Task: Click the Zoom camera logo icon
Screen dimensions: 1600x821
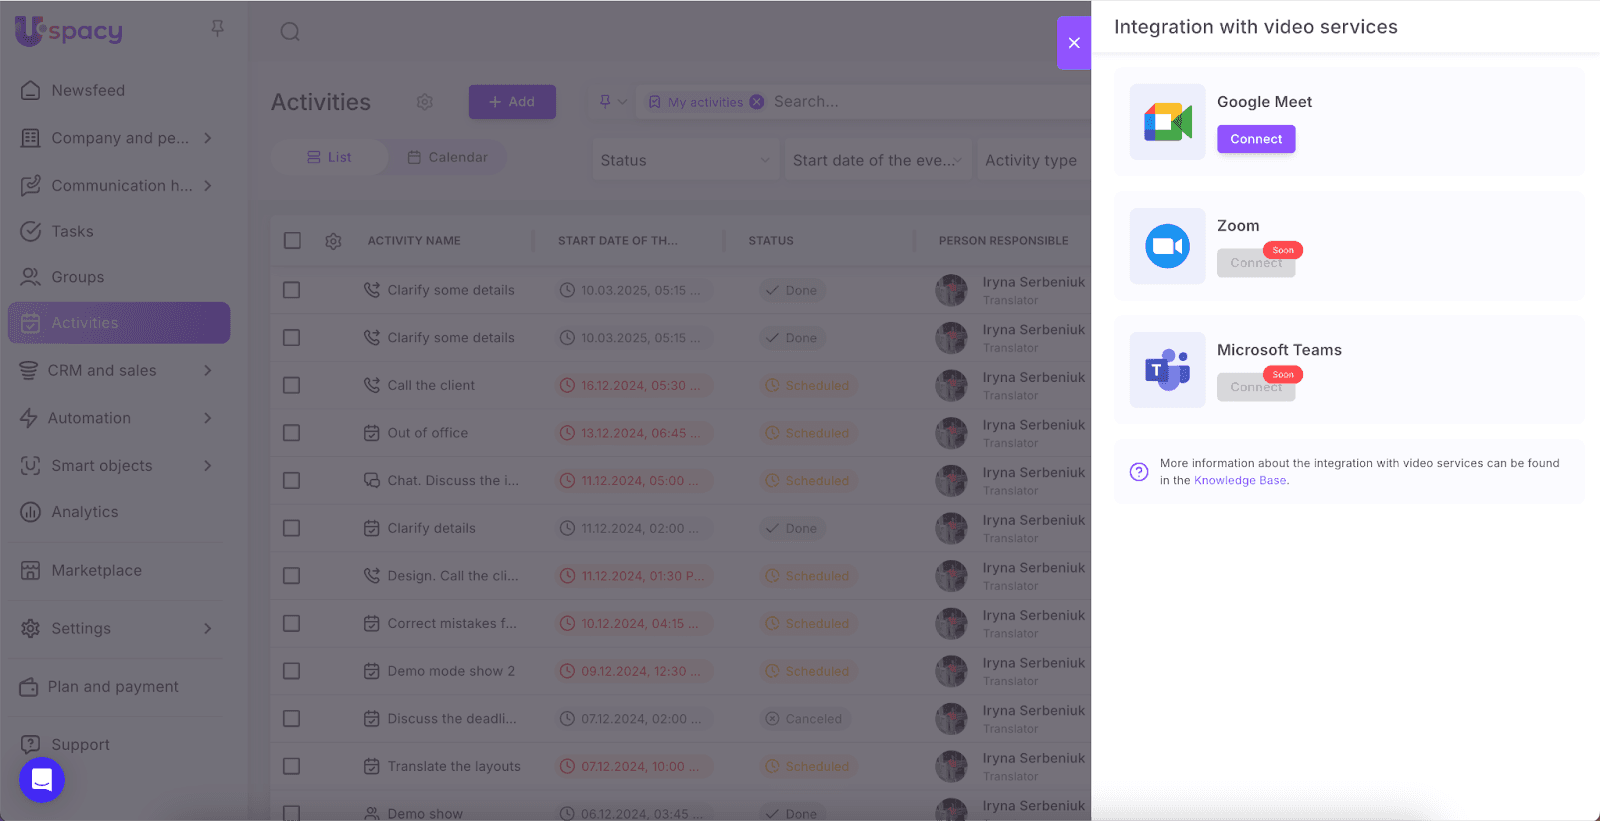Action: (x=1167, y=246)
